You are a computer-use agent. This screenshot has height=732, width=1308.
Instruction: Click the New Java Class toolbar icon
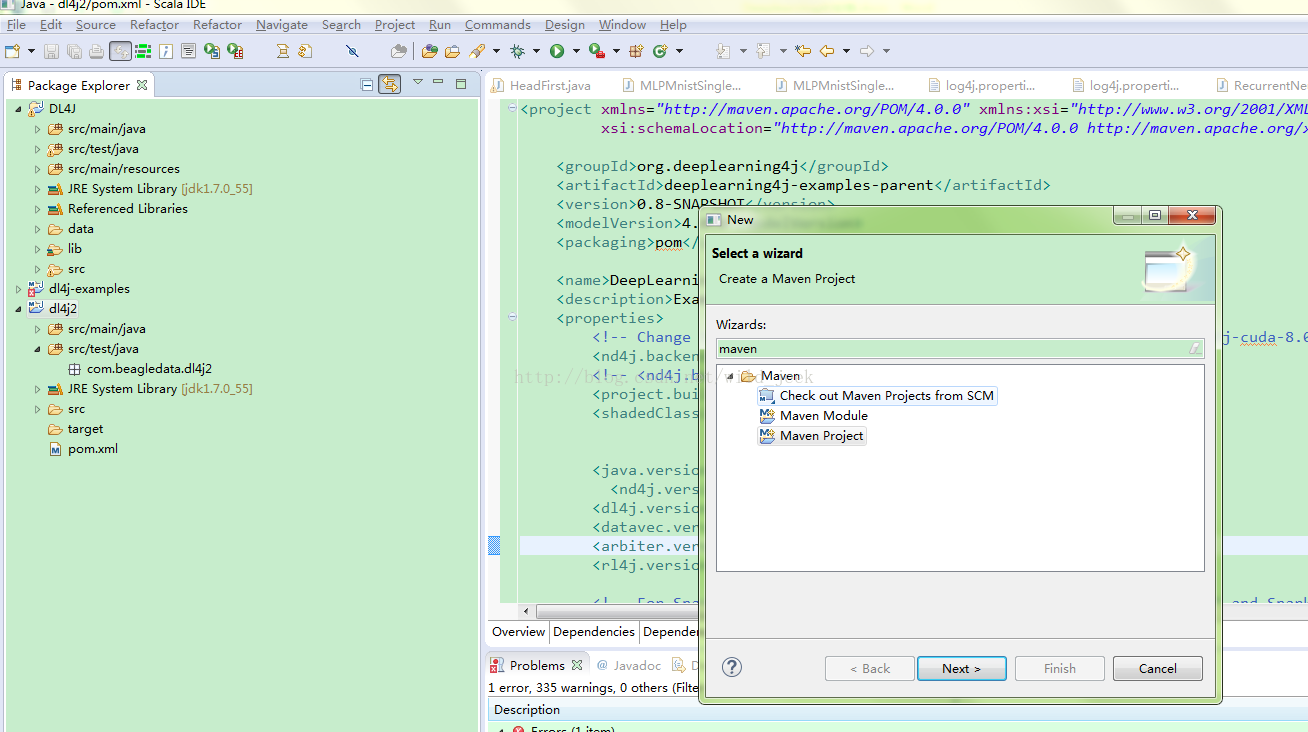[659, 51]
